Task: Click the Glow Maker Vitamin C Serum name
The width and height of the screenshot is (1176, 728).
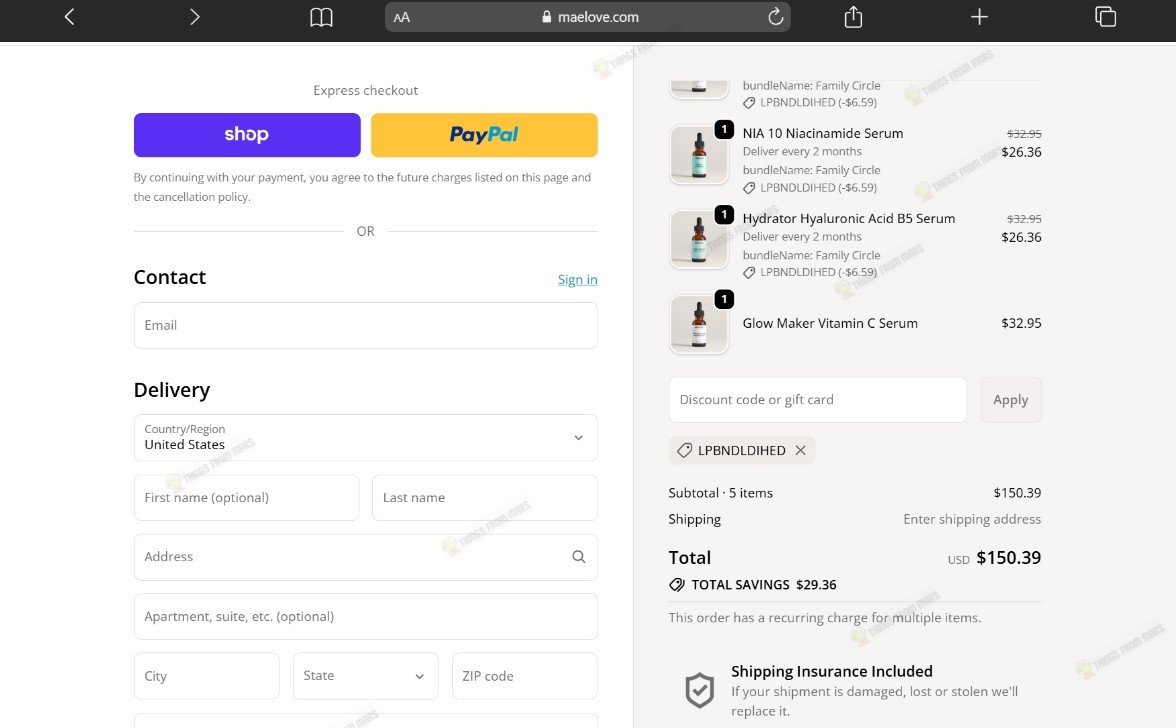Action: (x=830, y=323)
